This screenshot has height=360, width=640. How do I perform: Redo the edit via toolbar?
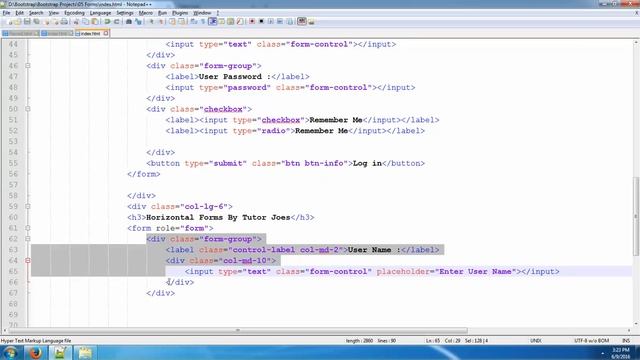pyautogui.click(x=116, y=21)
